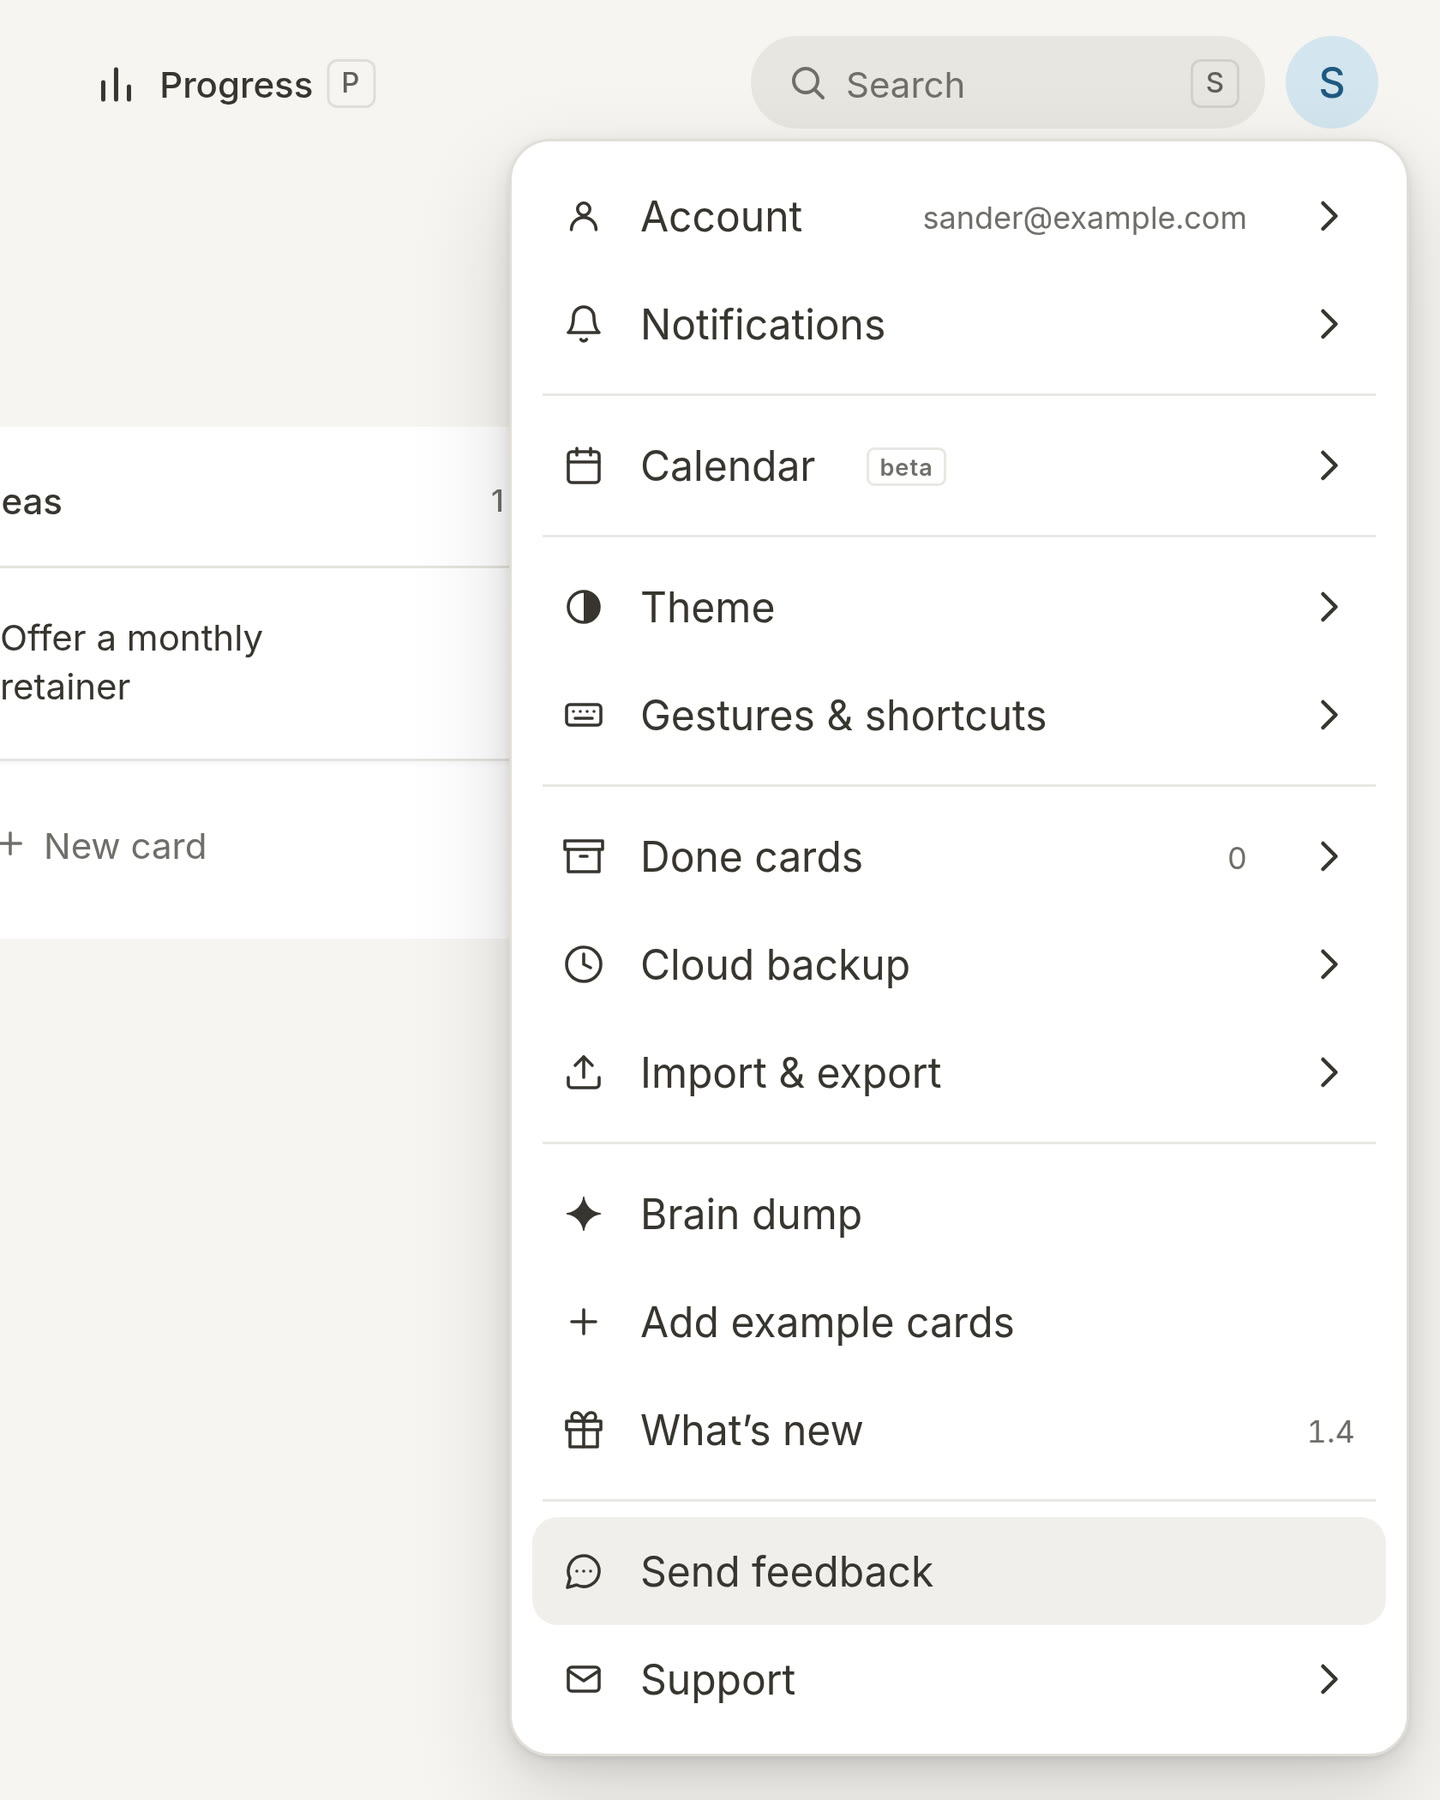
Task: Open the S profile avatar
Action: tap(1331, 83)
